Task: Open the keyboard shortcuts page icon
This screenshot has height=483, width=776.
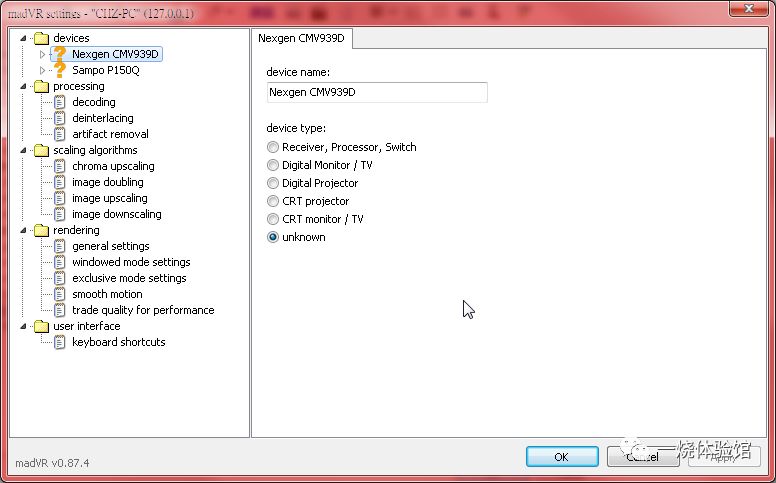Action: (59, 342)
